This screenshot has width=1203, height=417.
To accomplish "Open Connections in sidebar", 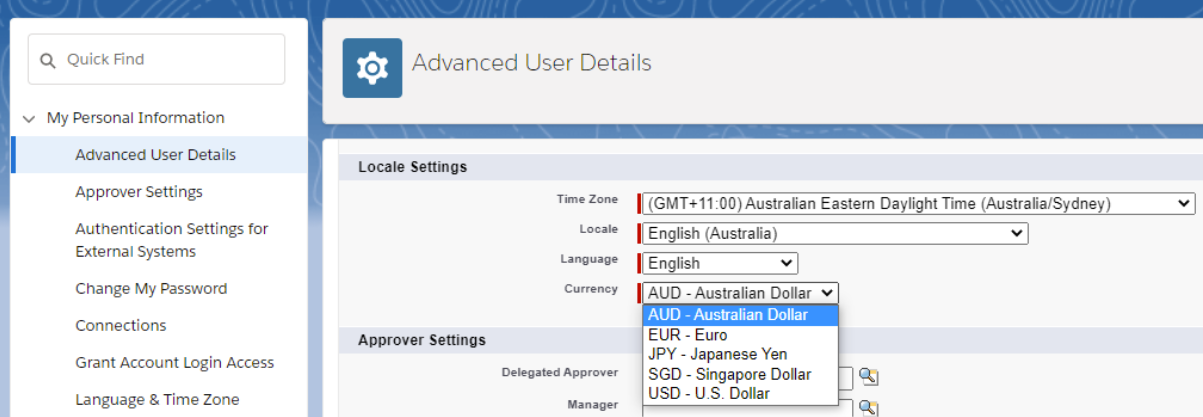I will 121,326.
